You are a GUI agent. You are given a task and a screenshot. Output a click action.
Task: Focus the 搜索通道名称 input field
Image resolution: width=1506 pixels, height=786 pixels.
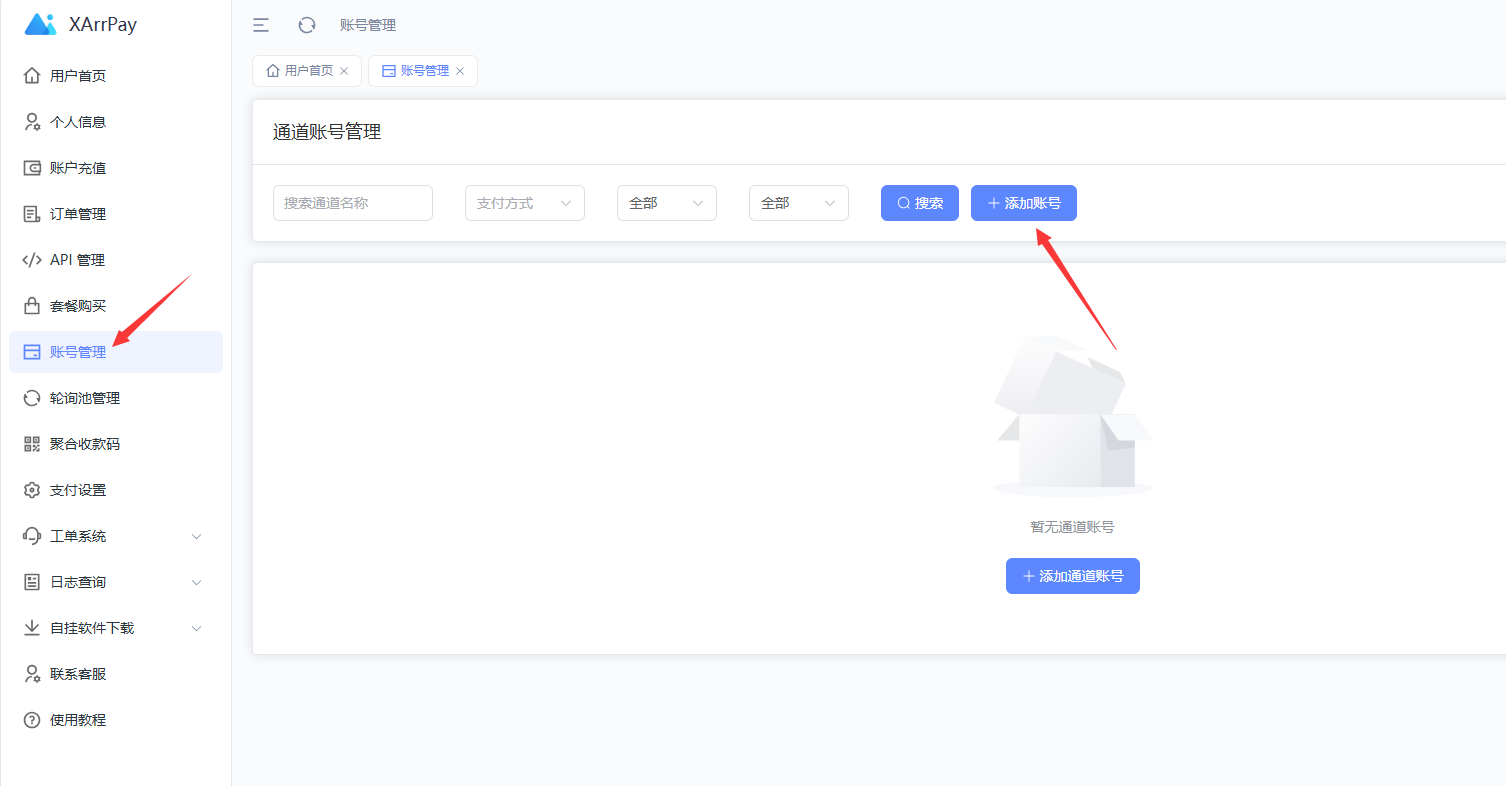[x=353, y=203]
